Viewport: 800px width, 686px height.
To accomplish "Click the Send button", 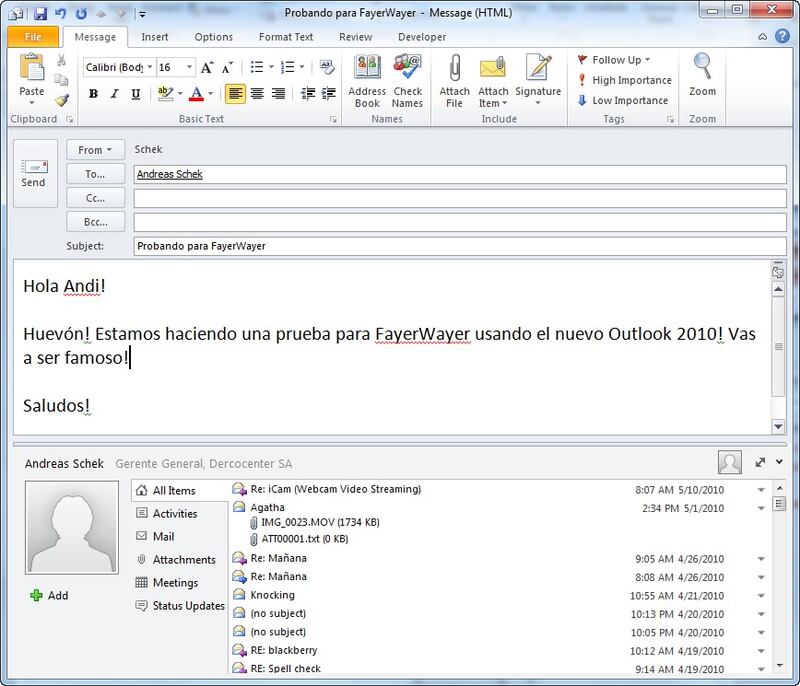I will click(34, 173).
